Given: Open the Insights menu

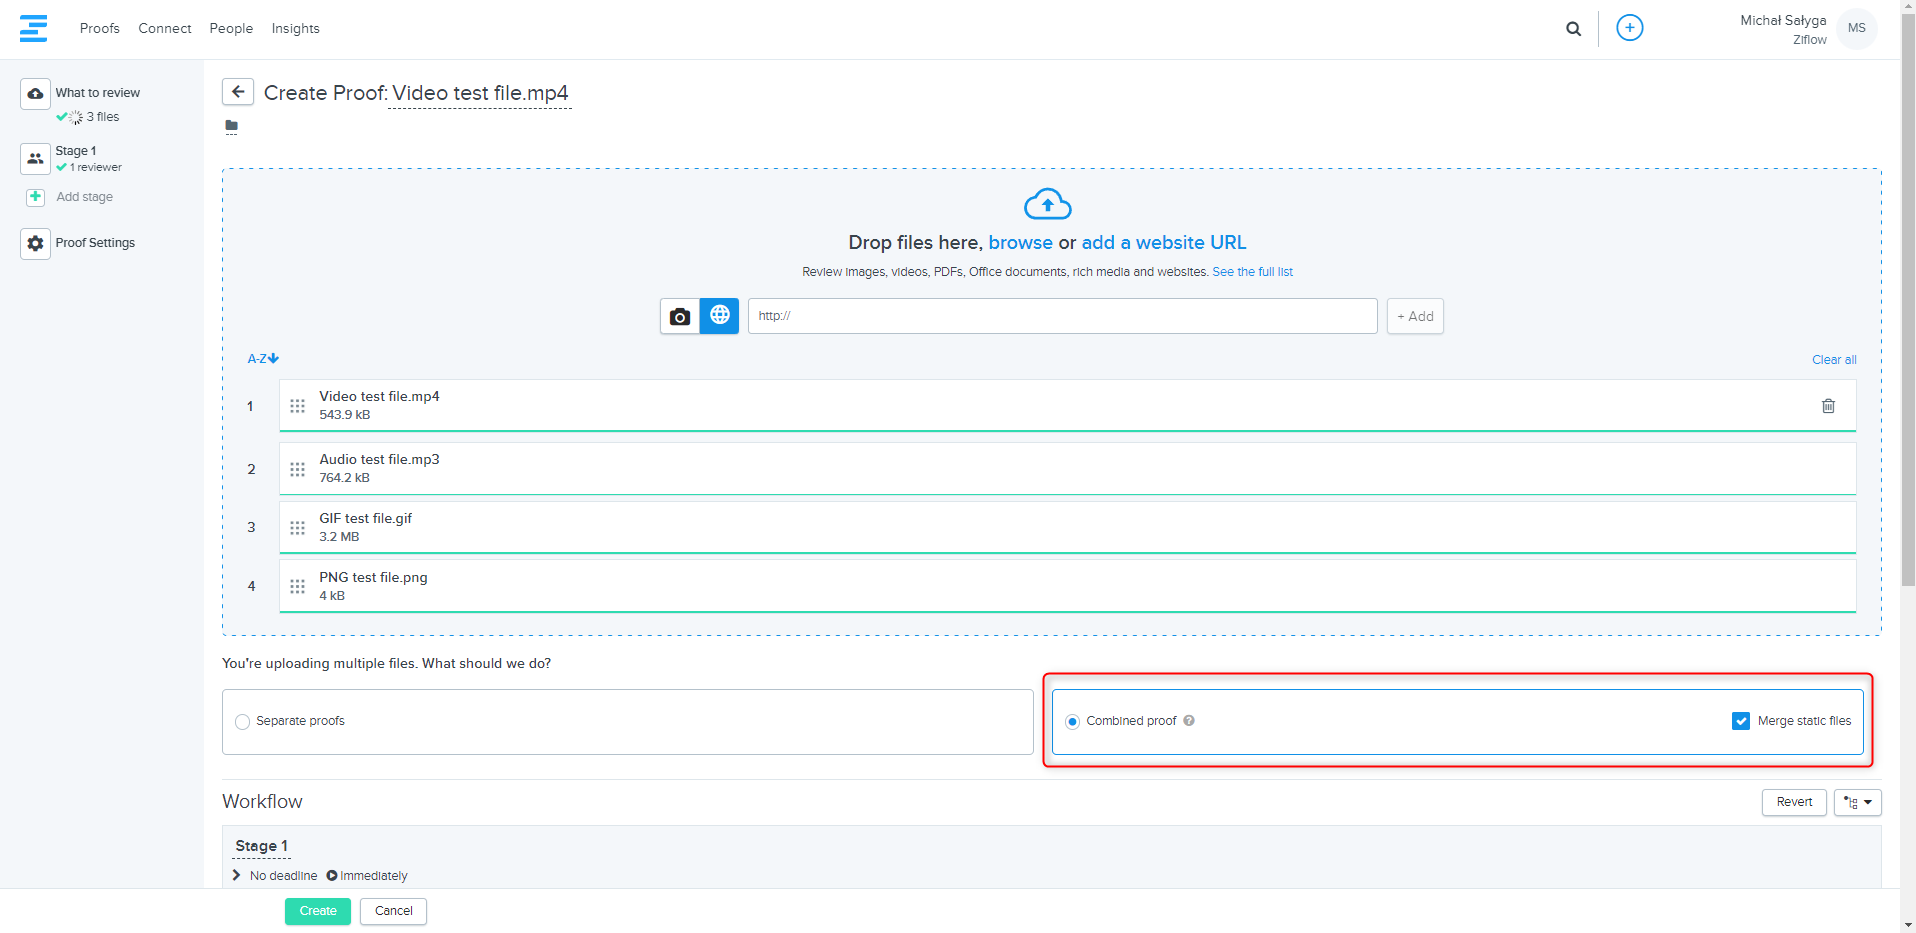Looking at the screenshot, I should pyautogui.click(x=295, y=28).
